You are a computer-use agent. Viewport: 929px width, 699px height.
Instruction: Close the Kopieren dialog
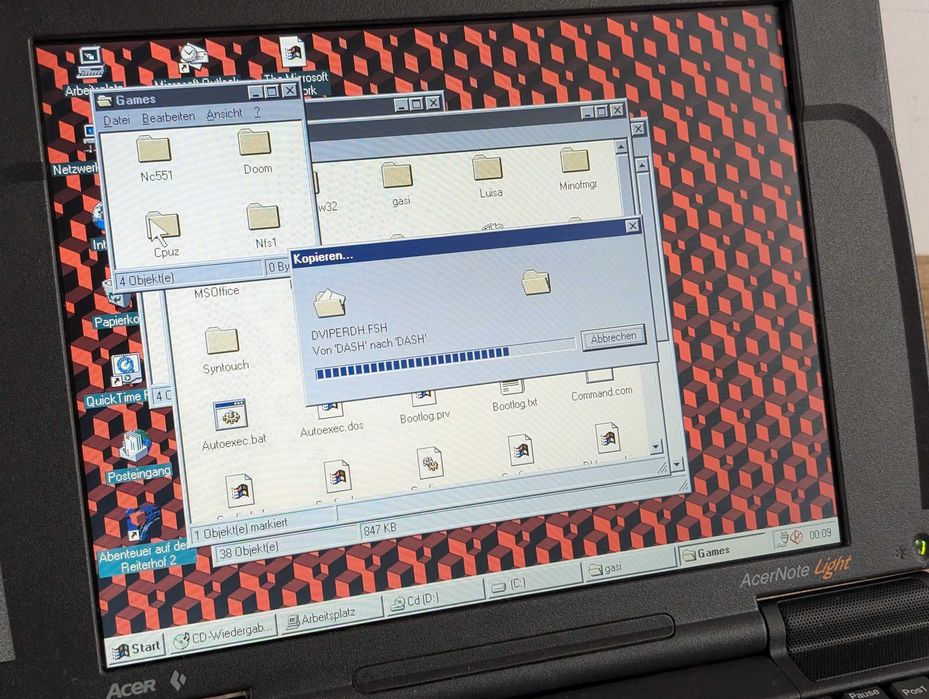click(632, 226)
